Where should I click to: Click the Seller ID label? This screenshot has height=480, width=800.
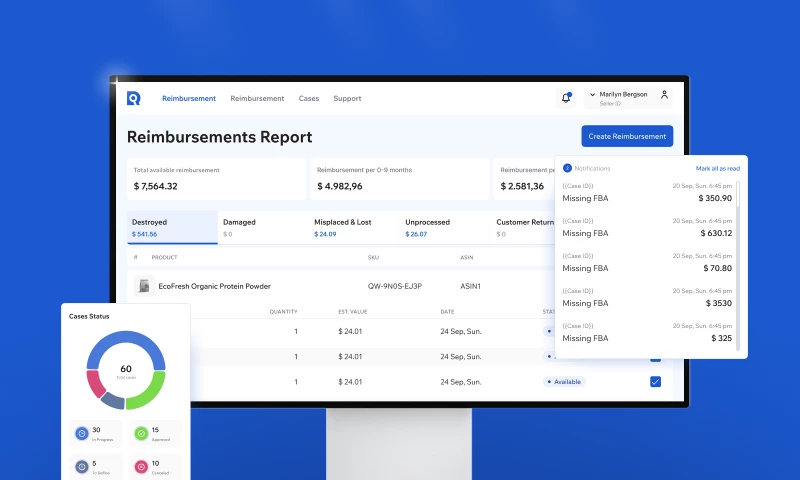click(x=610, y=104)
